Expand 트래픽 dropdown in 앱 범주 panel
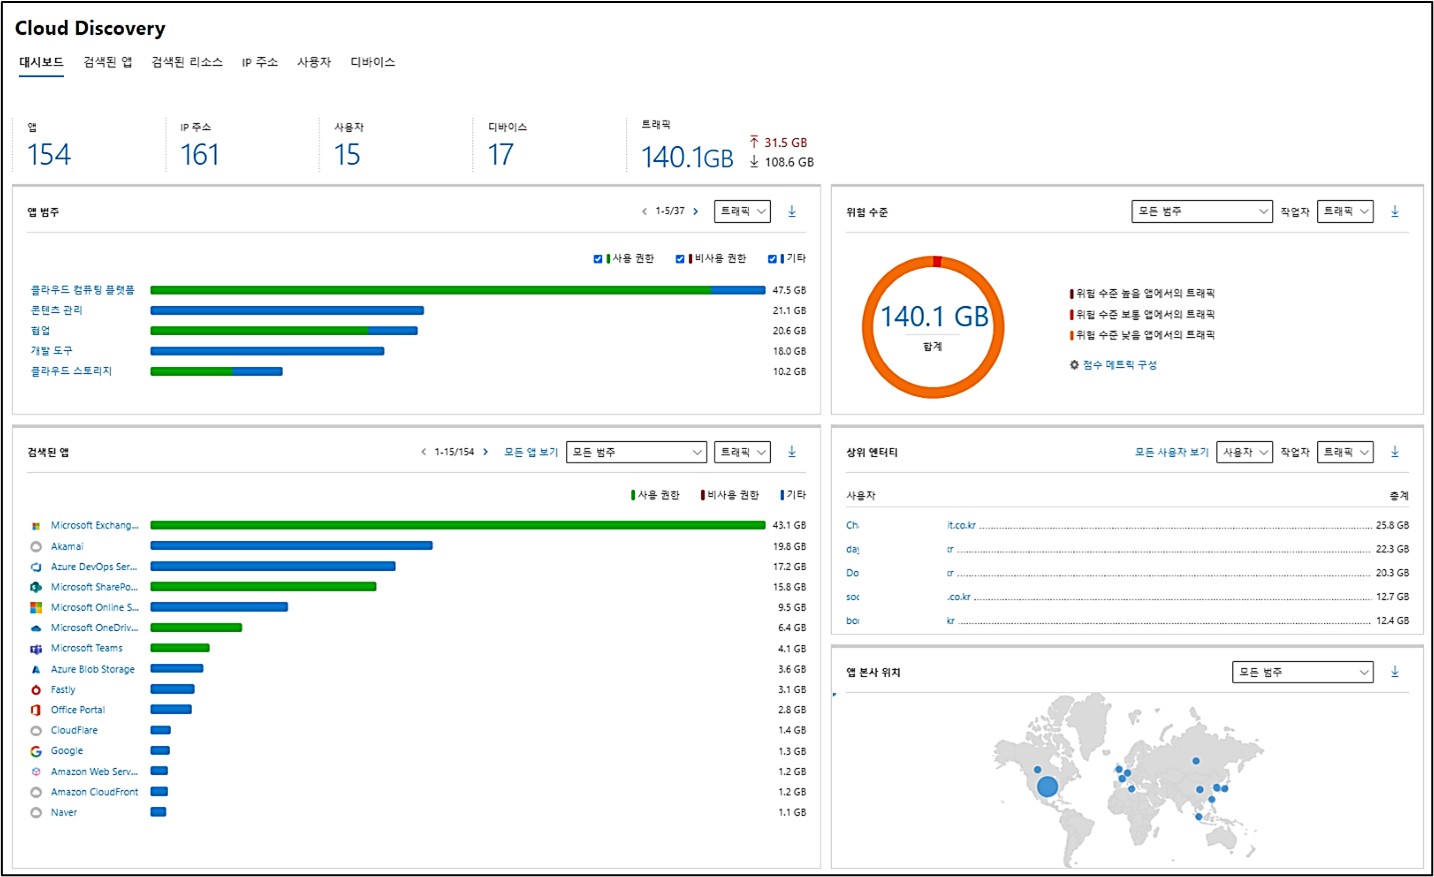Screen dimensions: 1434x877 click(x=742, y=211)
